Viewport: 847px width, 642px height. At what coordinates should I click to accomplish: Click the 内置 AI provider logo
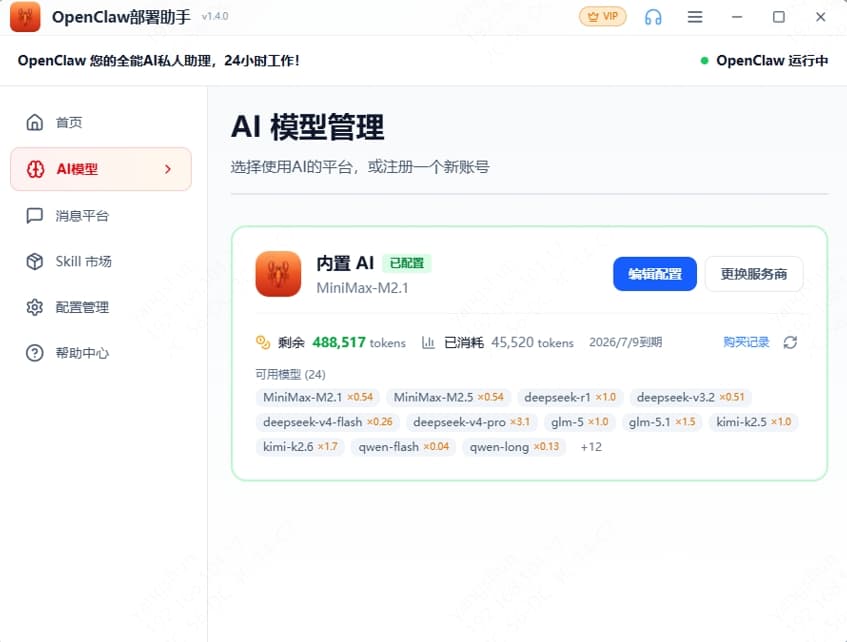point(278,274)
